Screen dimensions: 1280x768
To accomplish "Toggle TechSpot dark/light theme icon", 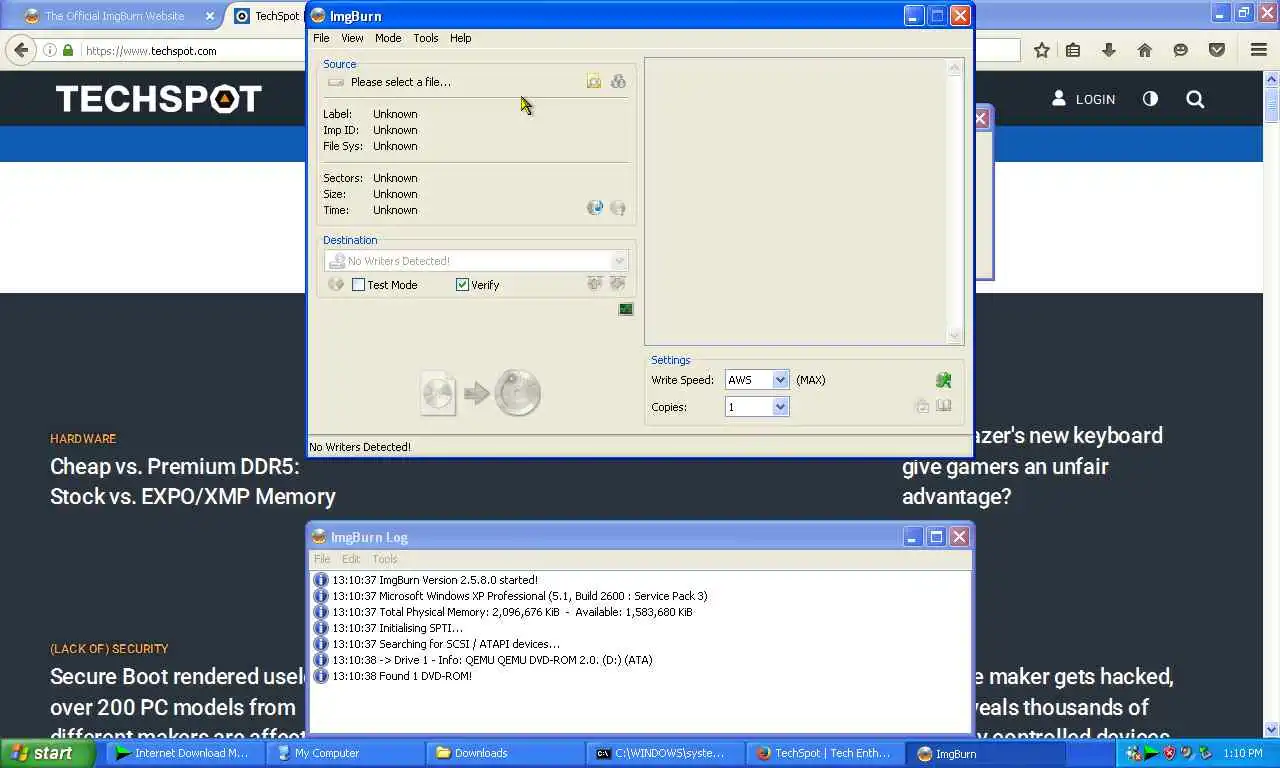I will tap(1150, 99).
